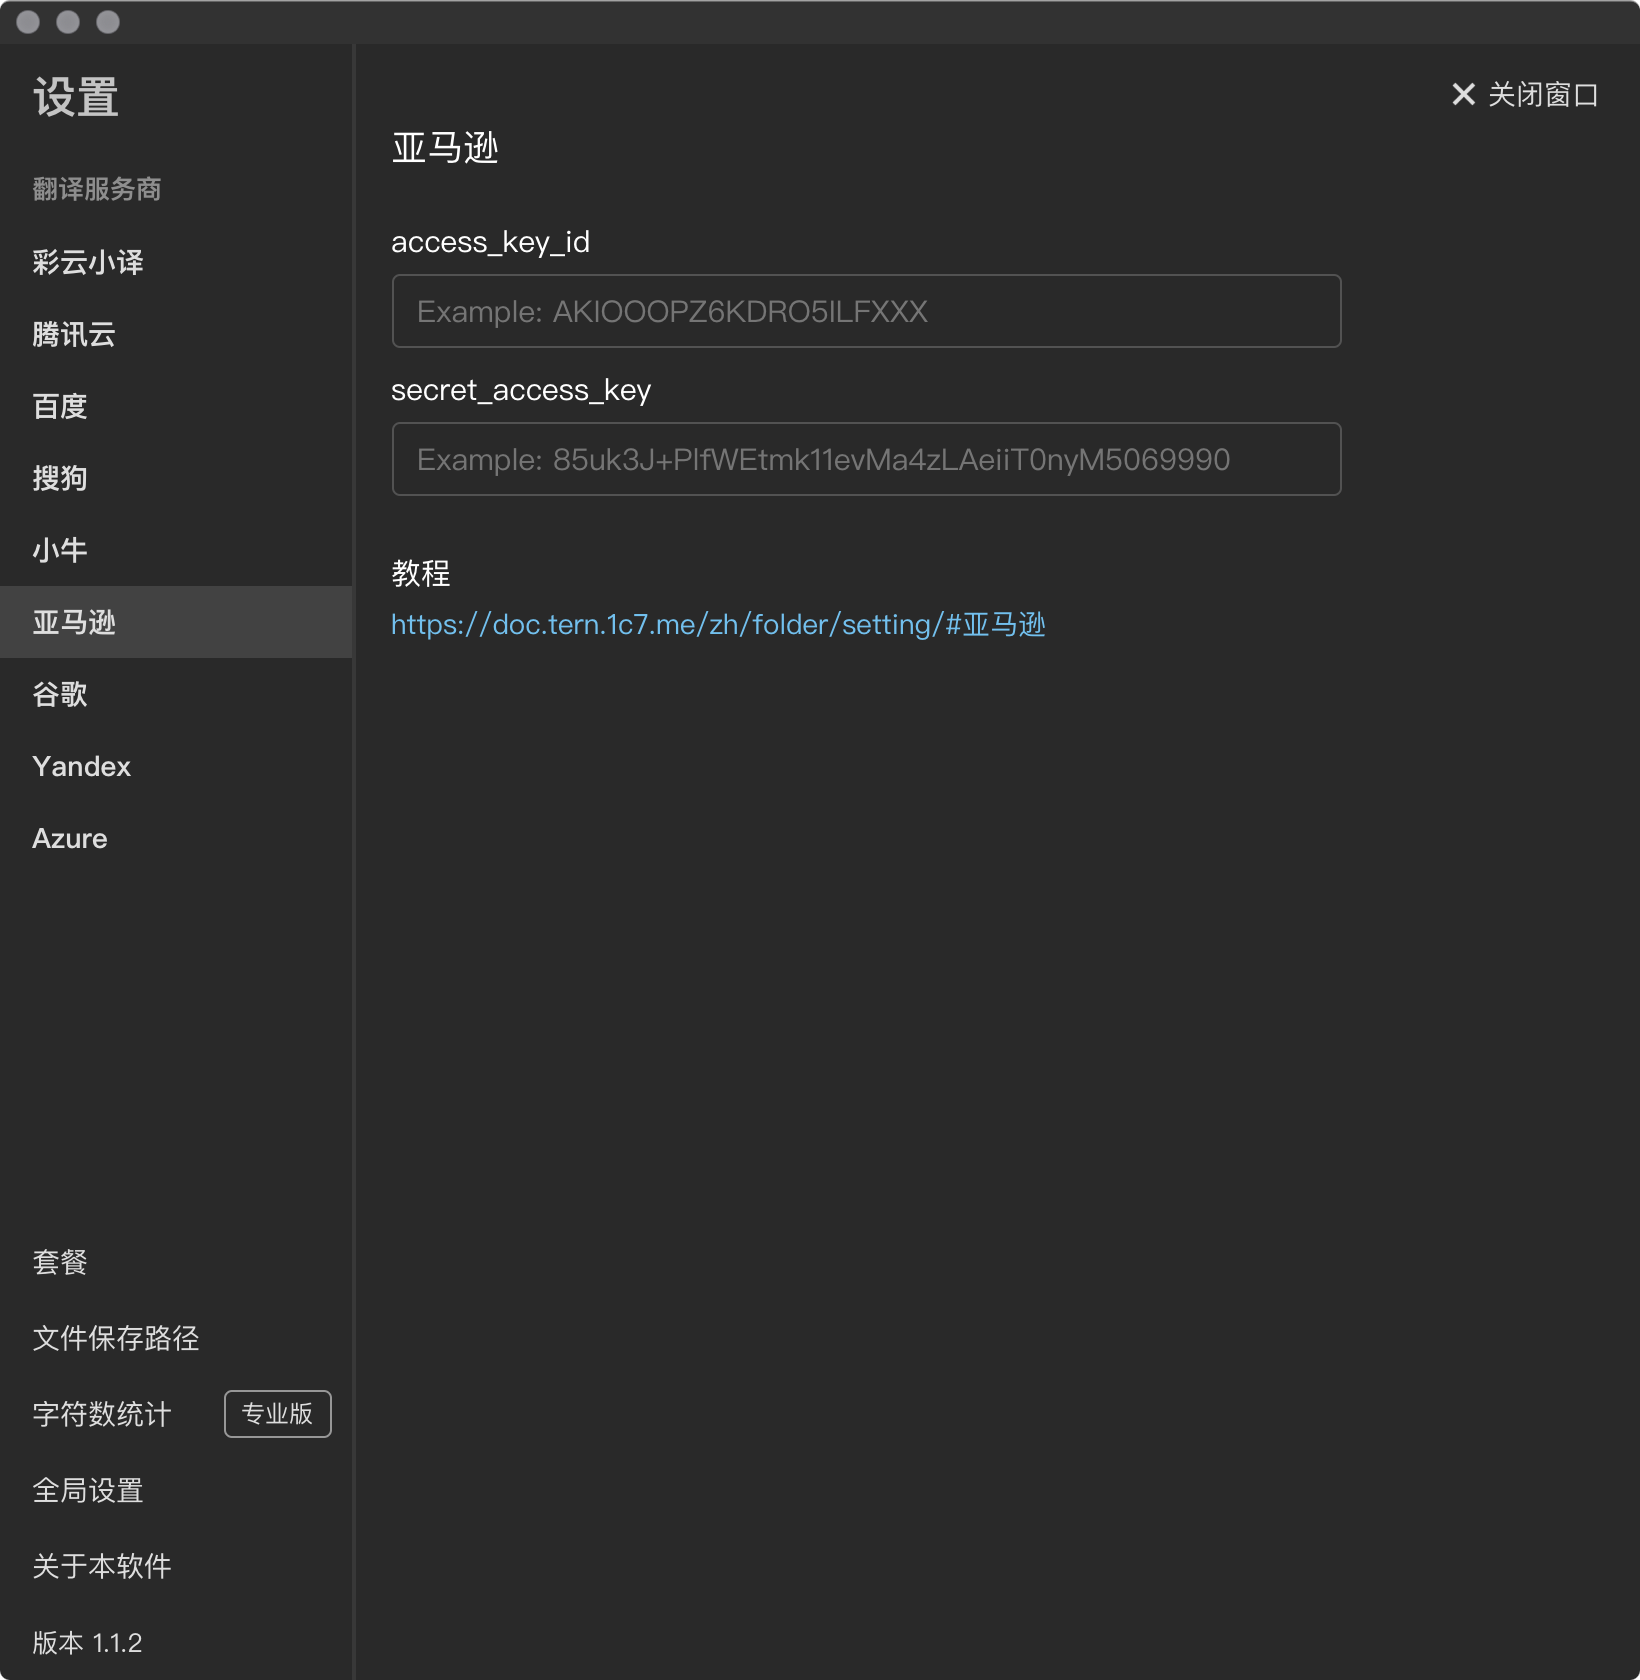Open 字符数统计 character statistics
The width and height of the screenshot is (1640, 1680).
[x=102, y=1415]
